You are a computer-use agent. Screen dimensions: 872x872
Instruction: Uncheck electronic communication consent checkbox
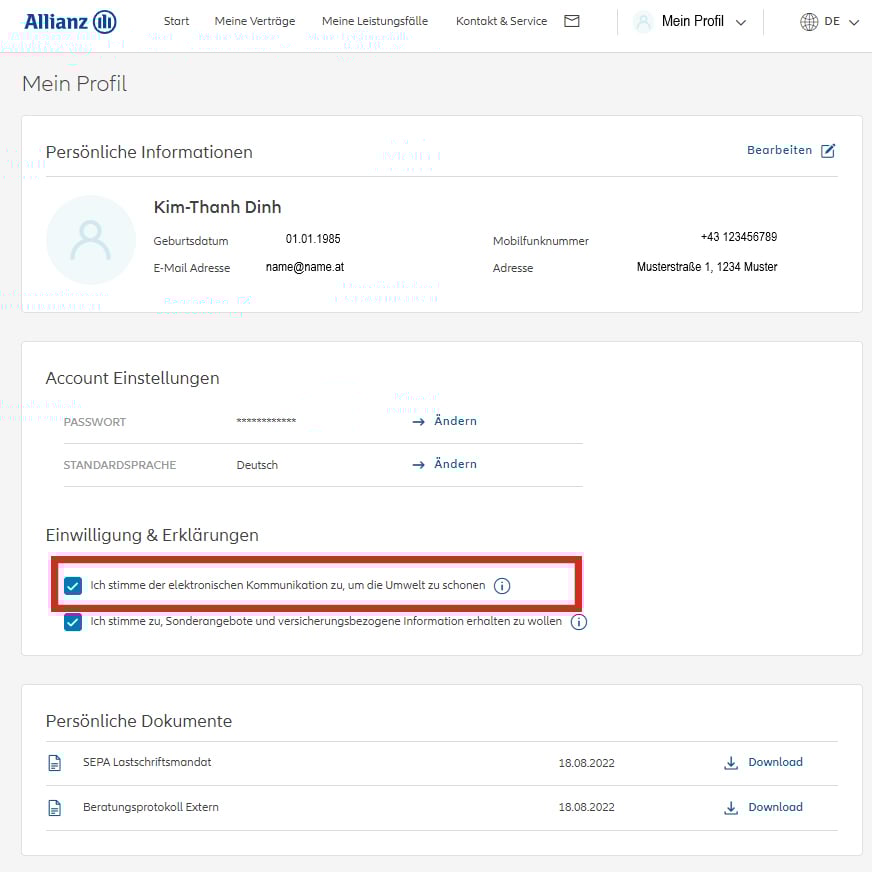coord(73,586)
